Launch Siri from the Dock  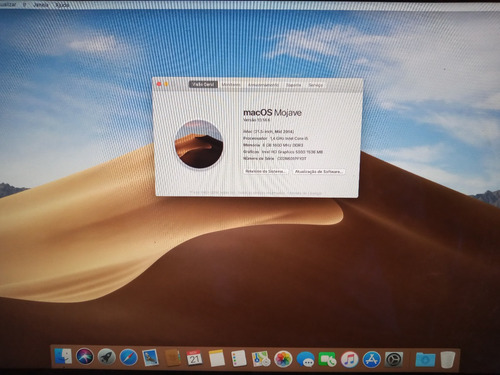(85, 357)
